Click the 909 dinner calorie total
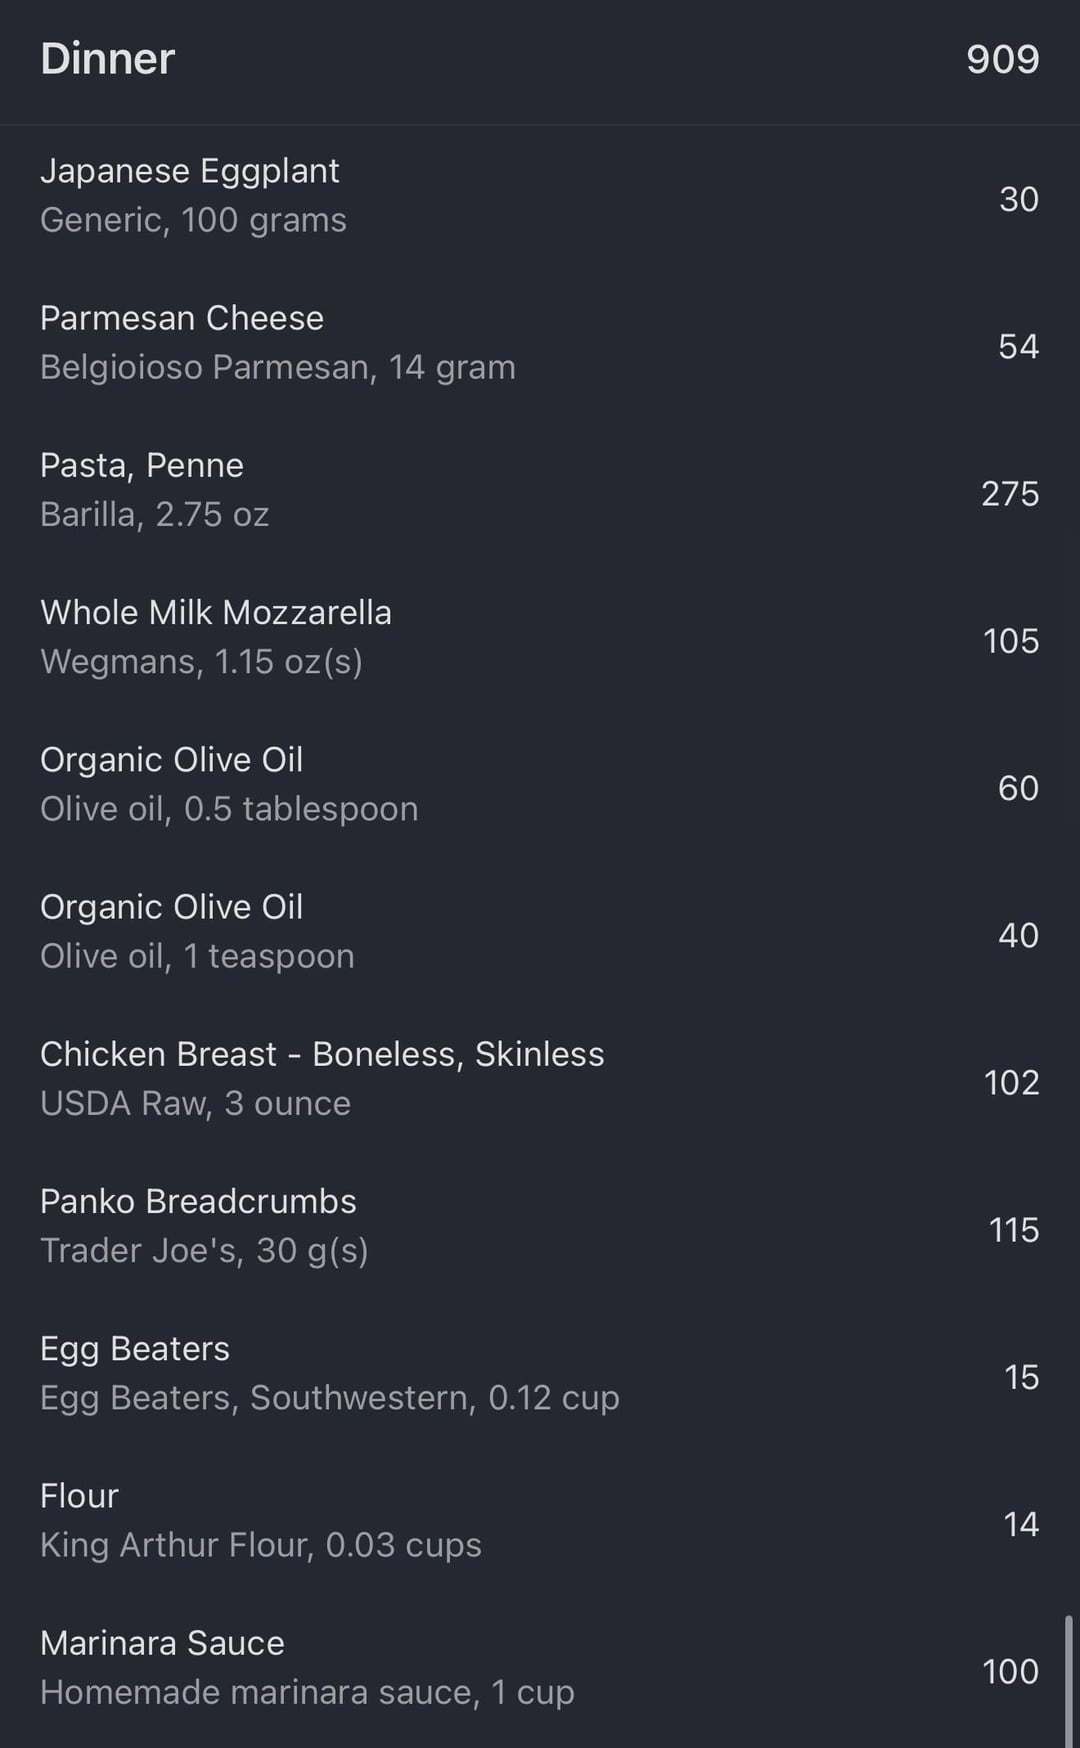The width and height of the screenshot is (1080, 1748). (x=1002, y=59)
